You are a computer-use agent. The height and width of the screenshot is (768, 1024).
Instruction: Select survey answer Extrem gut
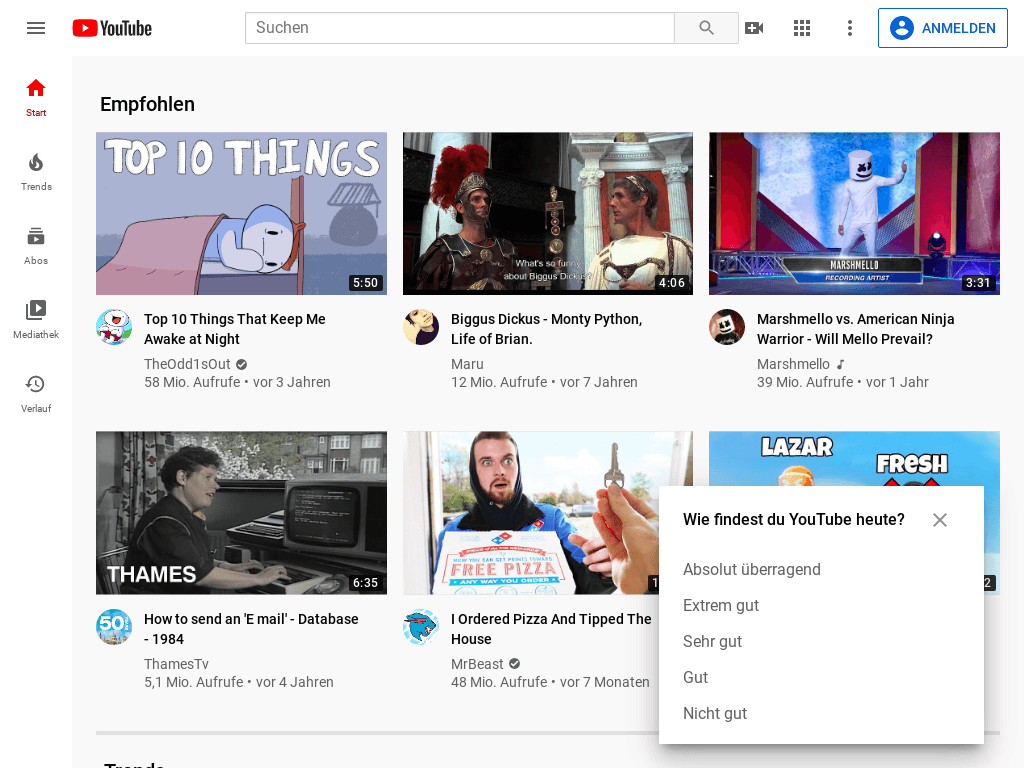[x=721, y=605]
